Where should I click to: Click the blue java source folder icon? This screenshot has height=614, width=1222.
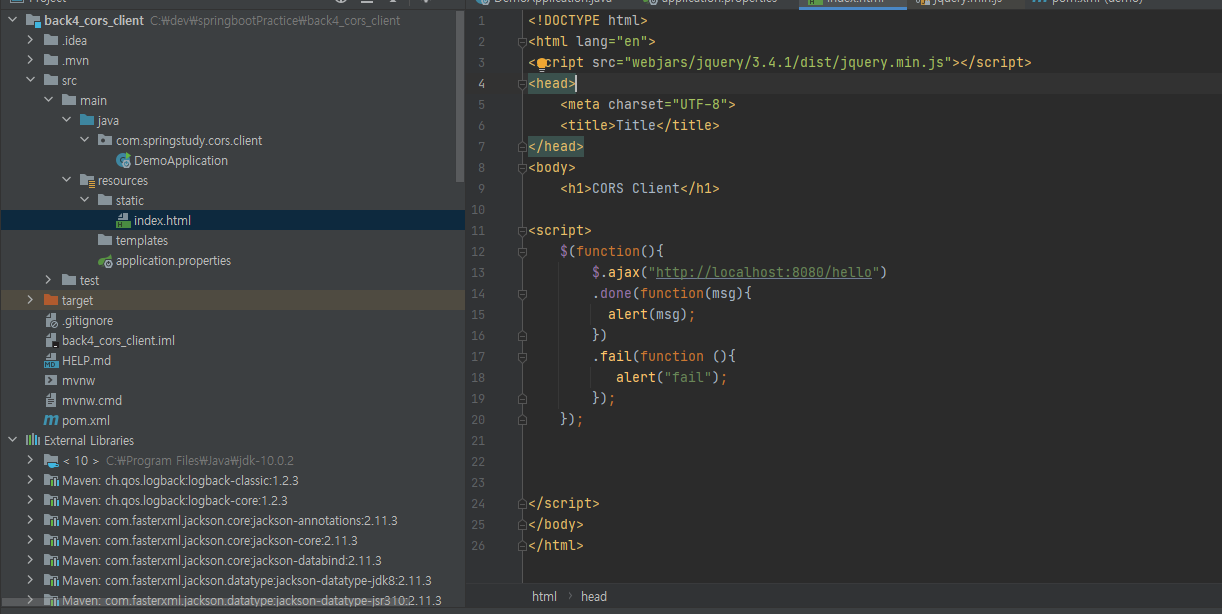coord(87,120)
